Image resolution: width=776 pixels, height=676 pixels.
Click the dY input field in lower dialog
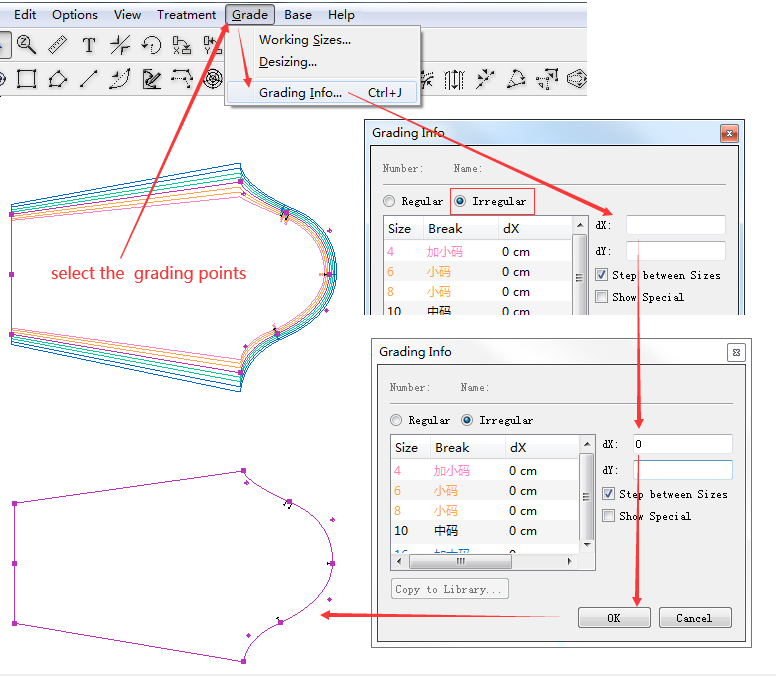(x=682, y=469)
